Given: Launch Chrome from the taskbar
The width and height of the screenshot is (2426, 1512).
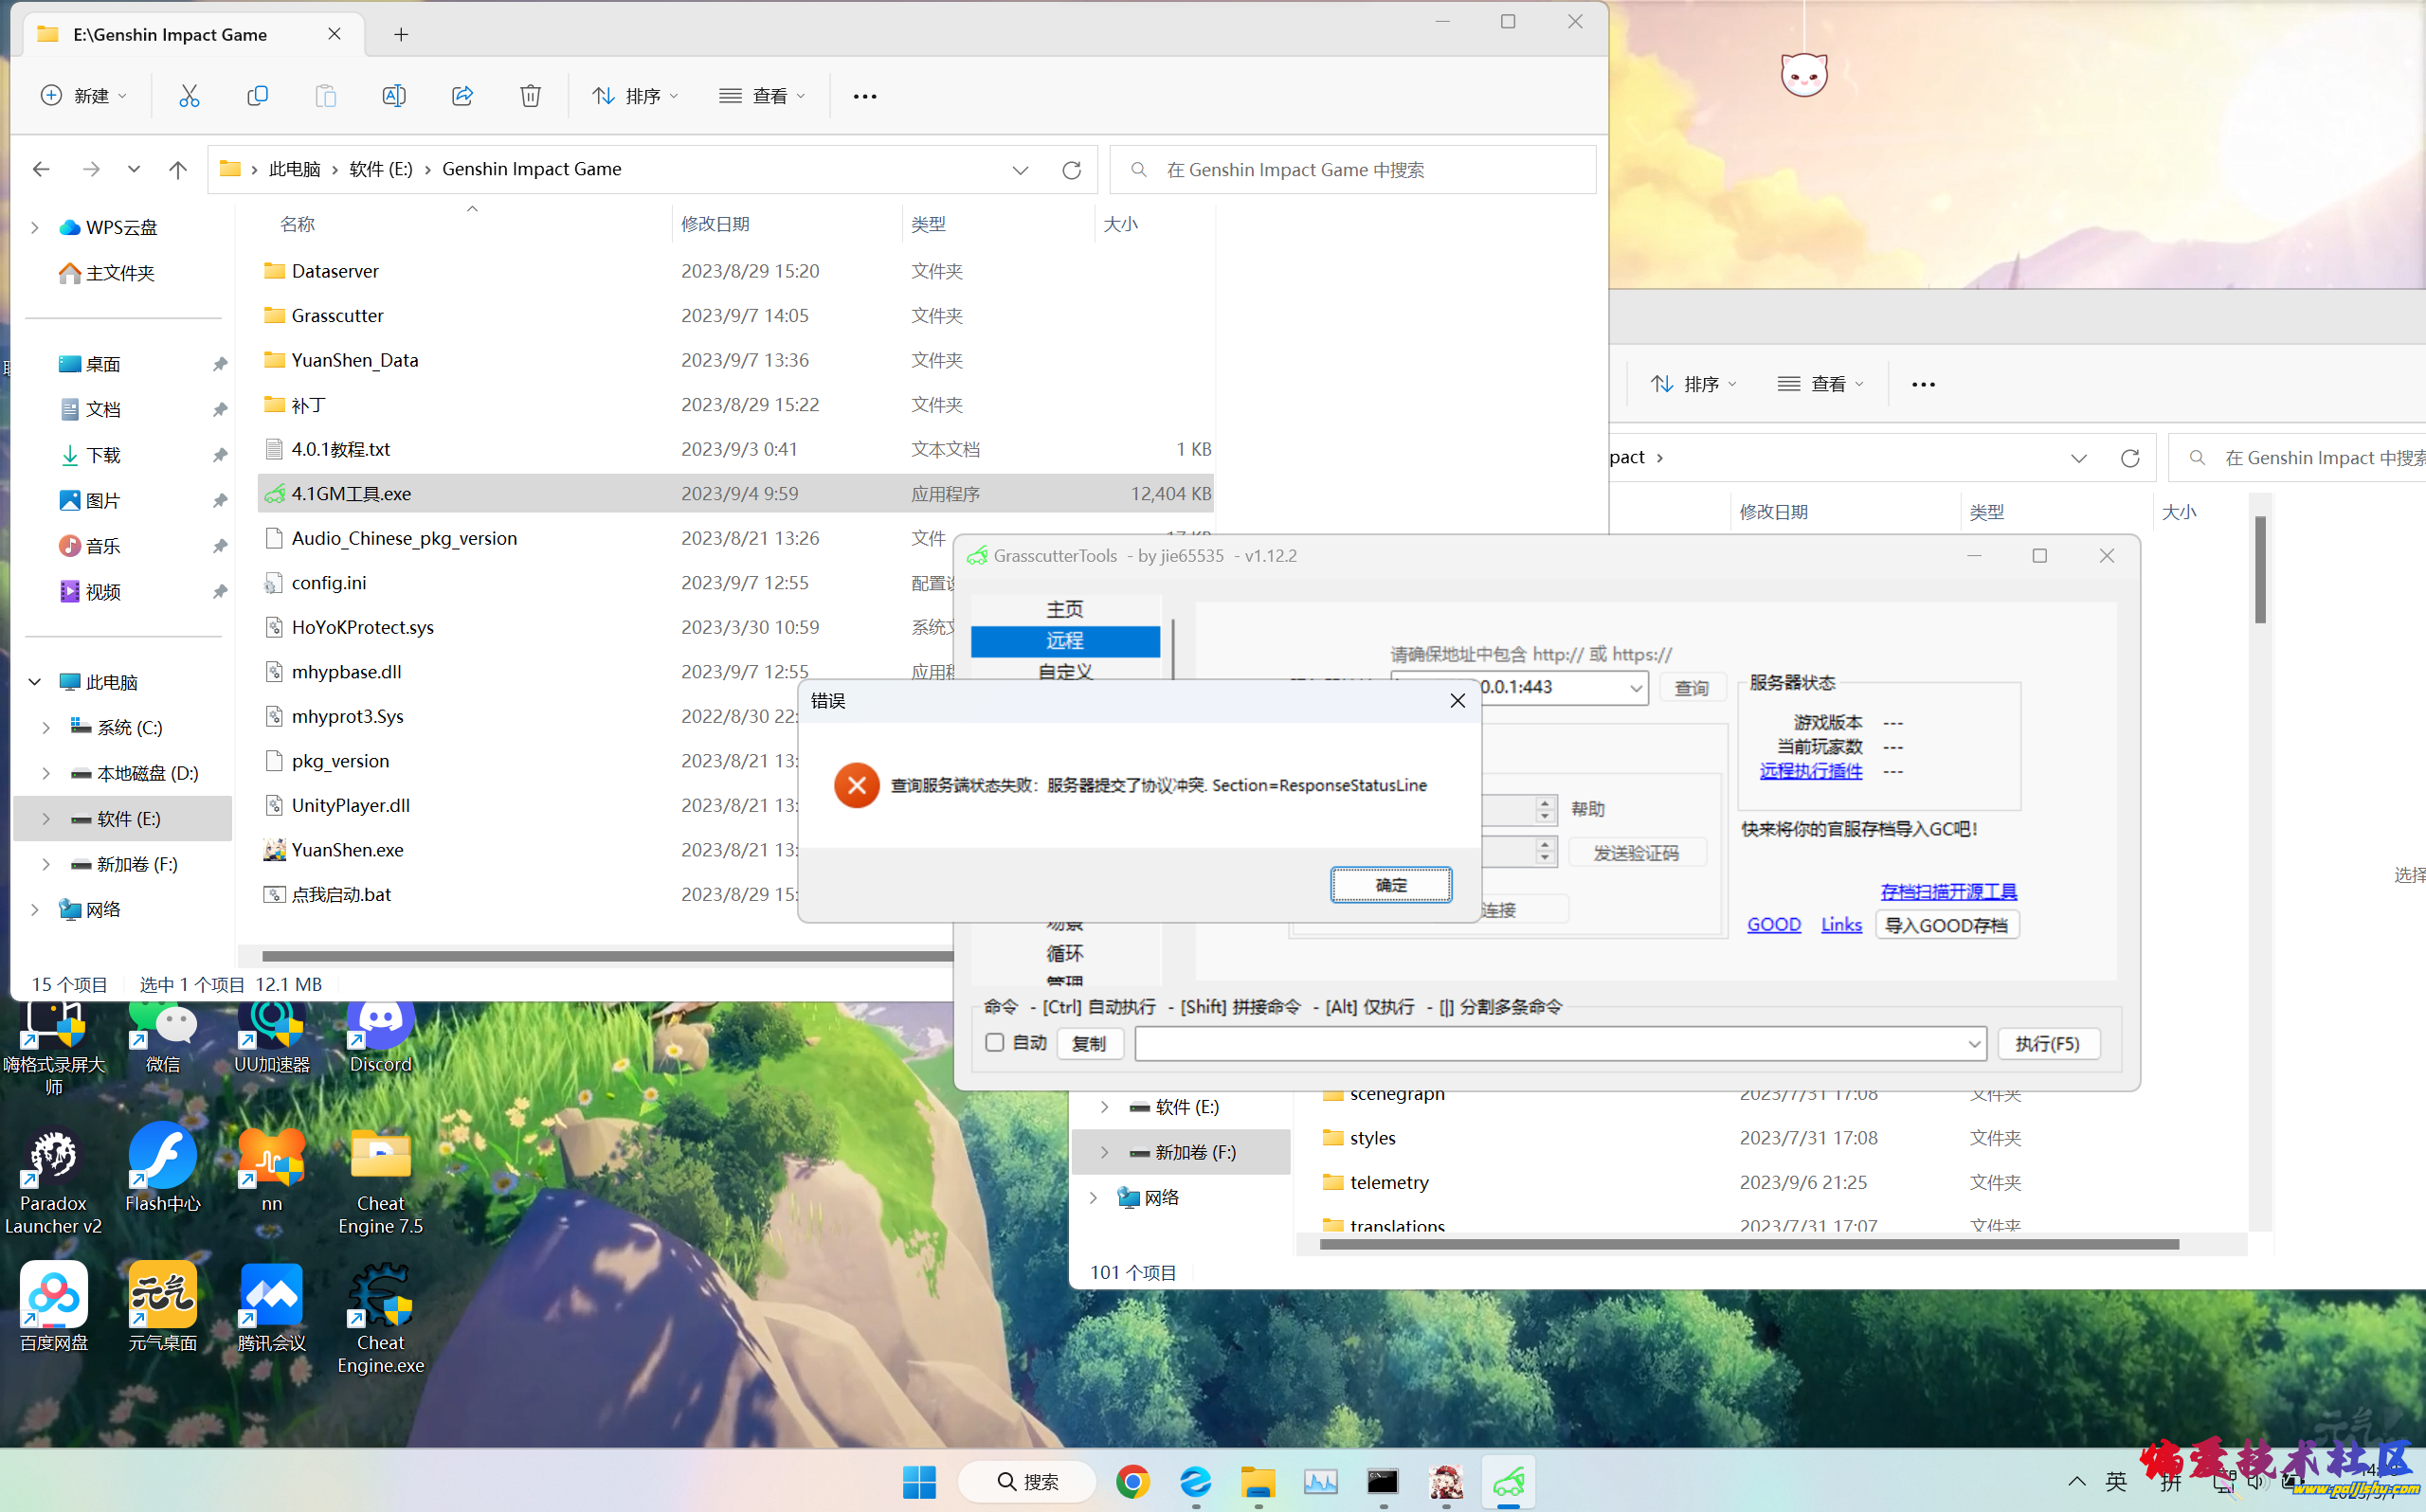Looking at the screenshot, I should 1132,1481.
